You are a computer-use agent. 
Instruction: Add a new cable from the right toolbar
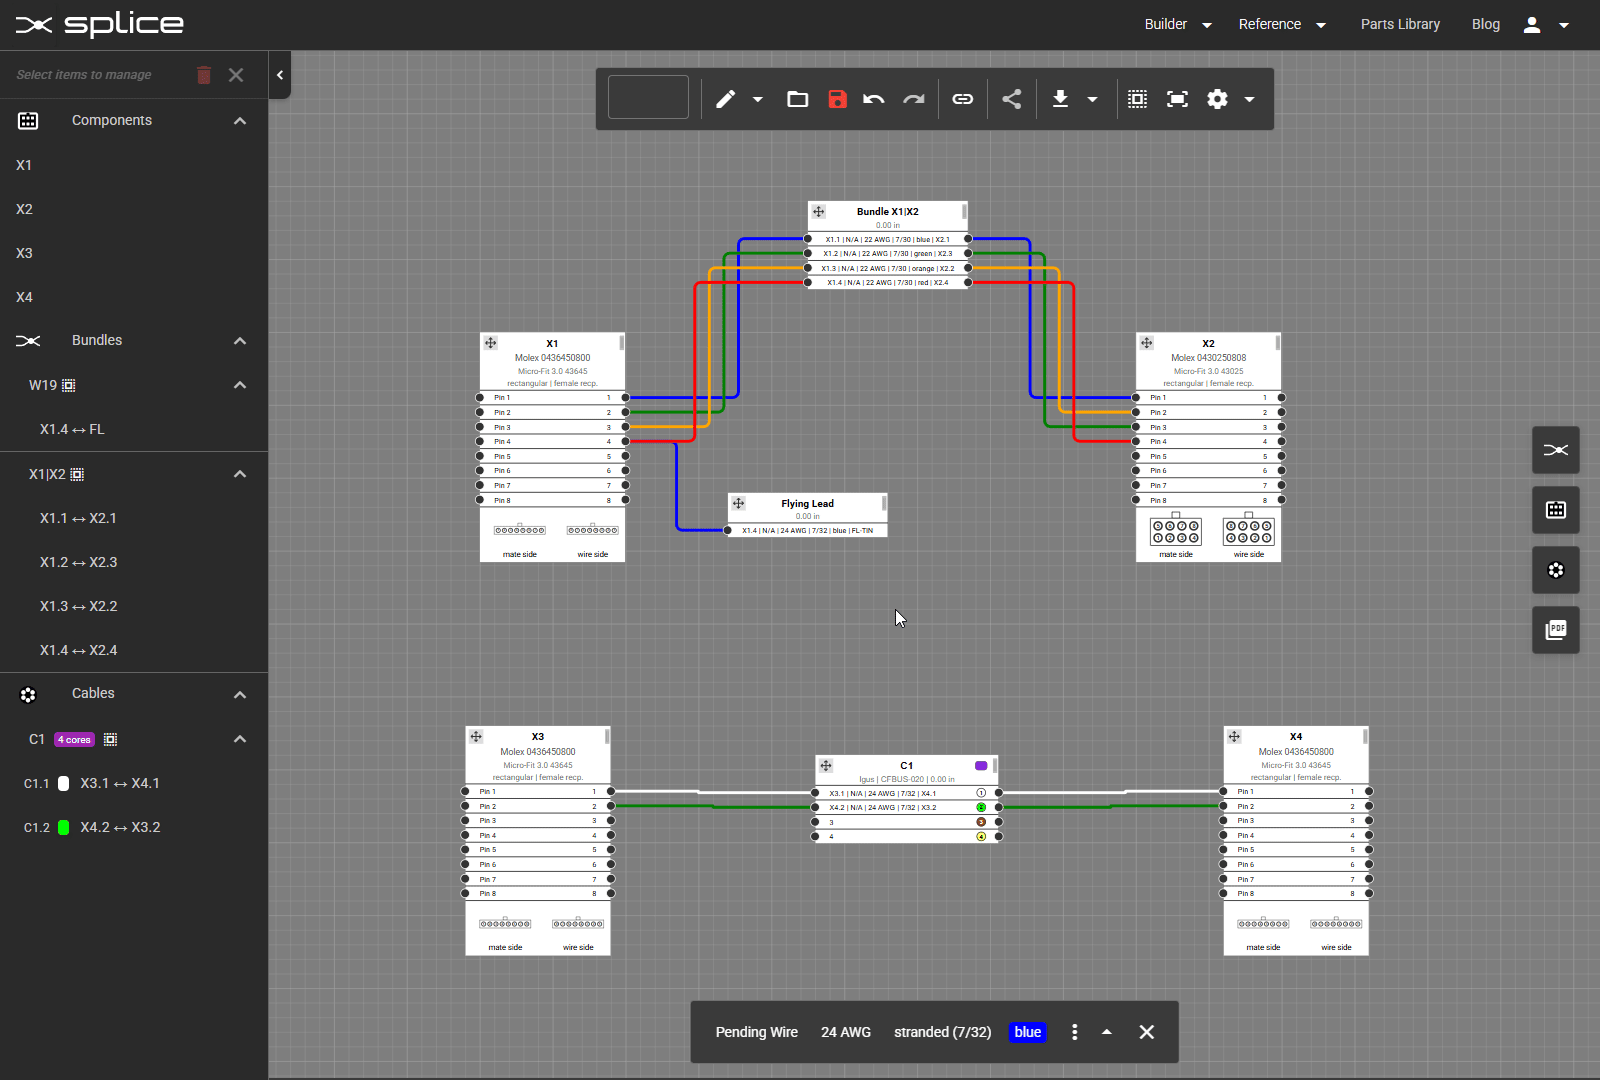click(x=1556, y=570)
